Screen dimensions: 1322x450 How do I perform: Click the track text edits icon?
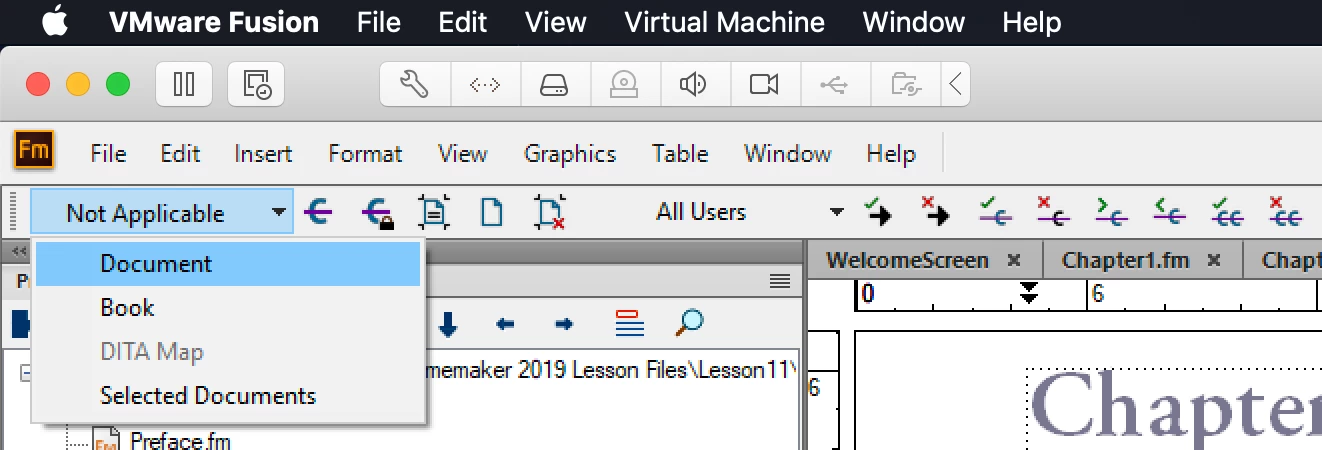(x=318, y=212)
